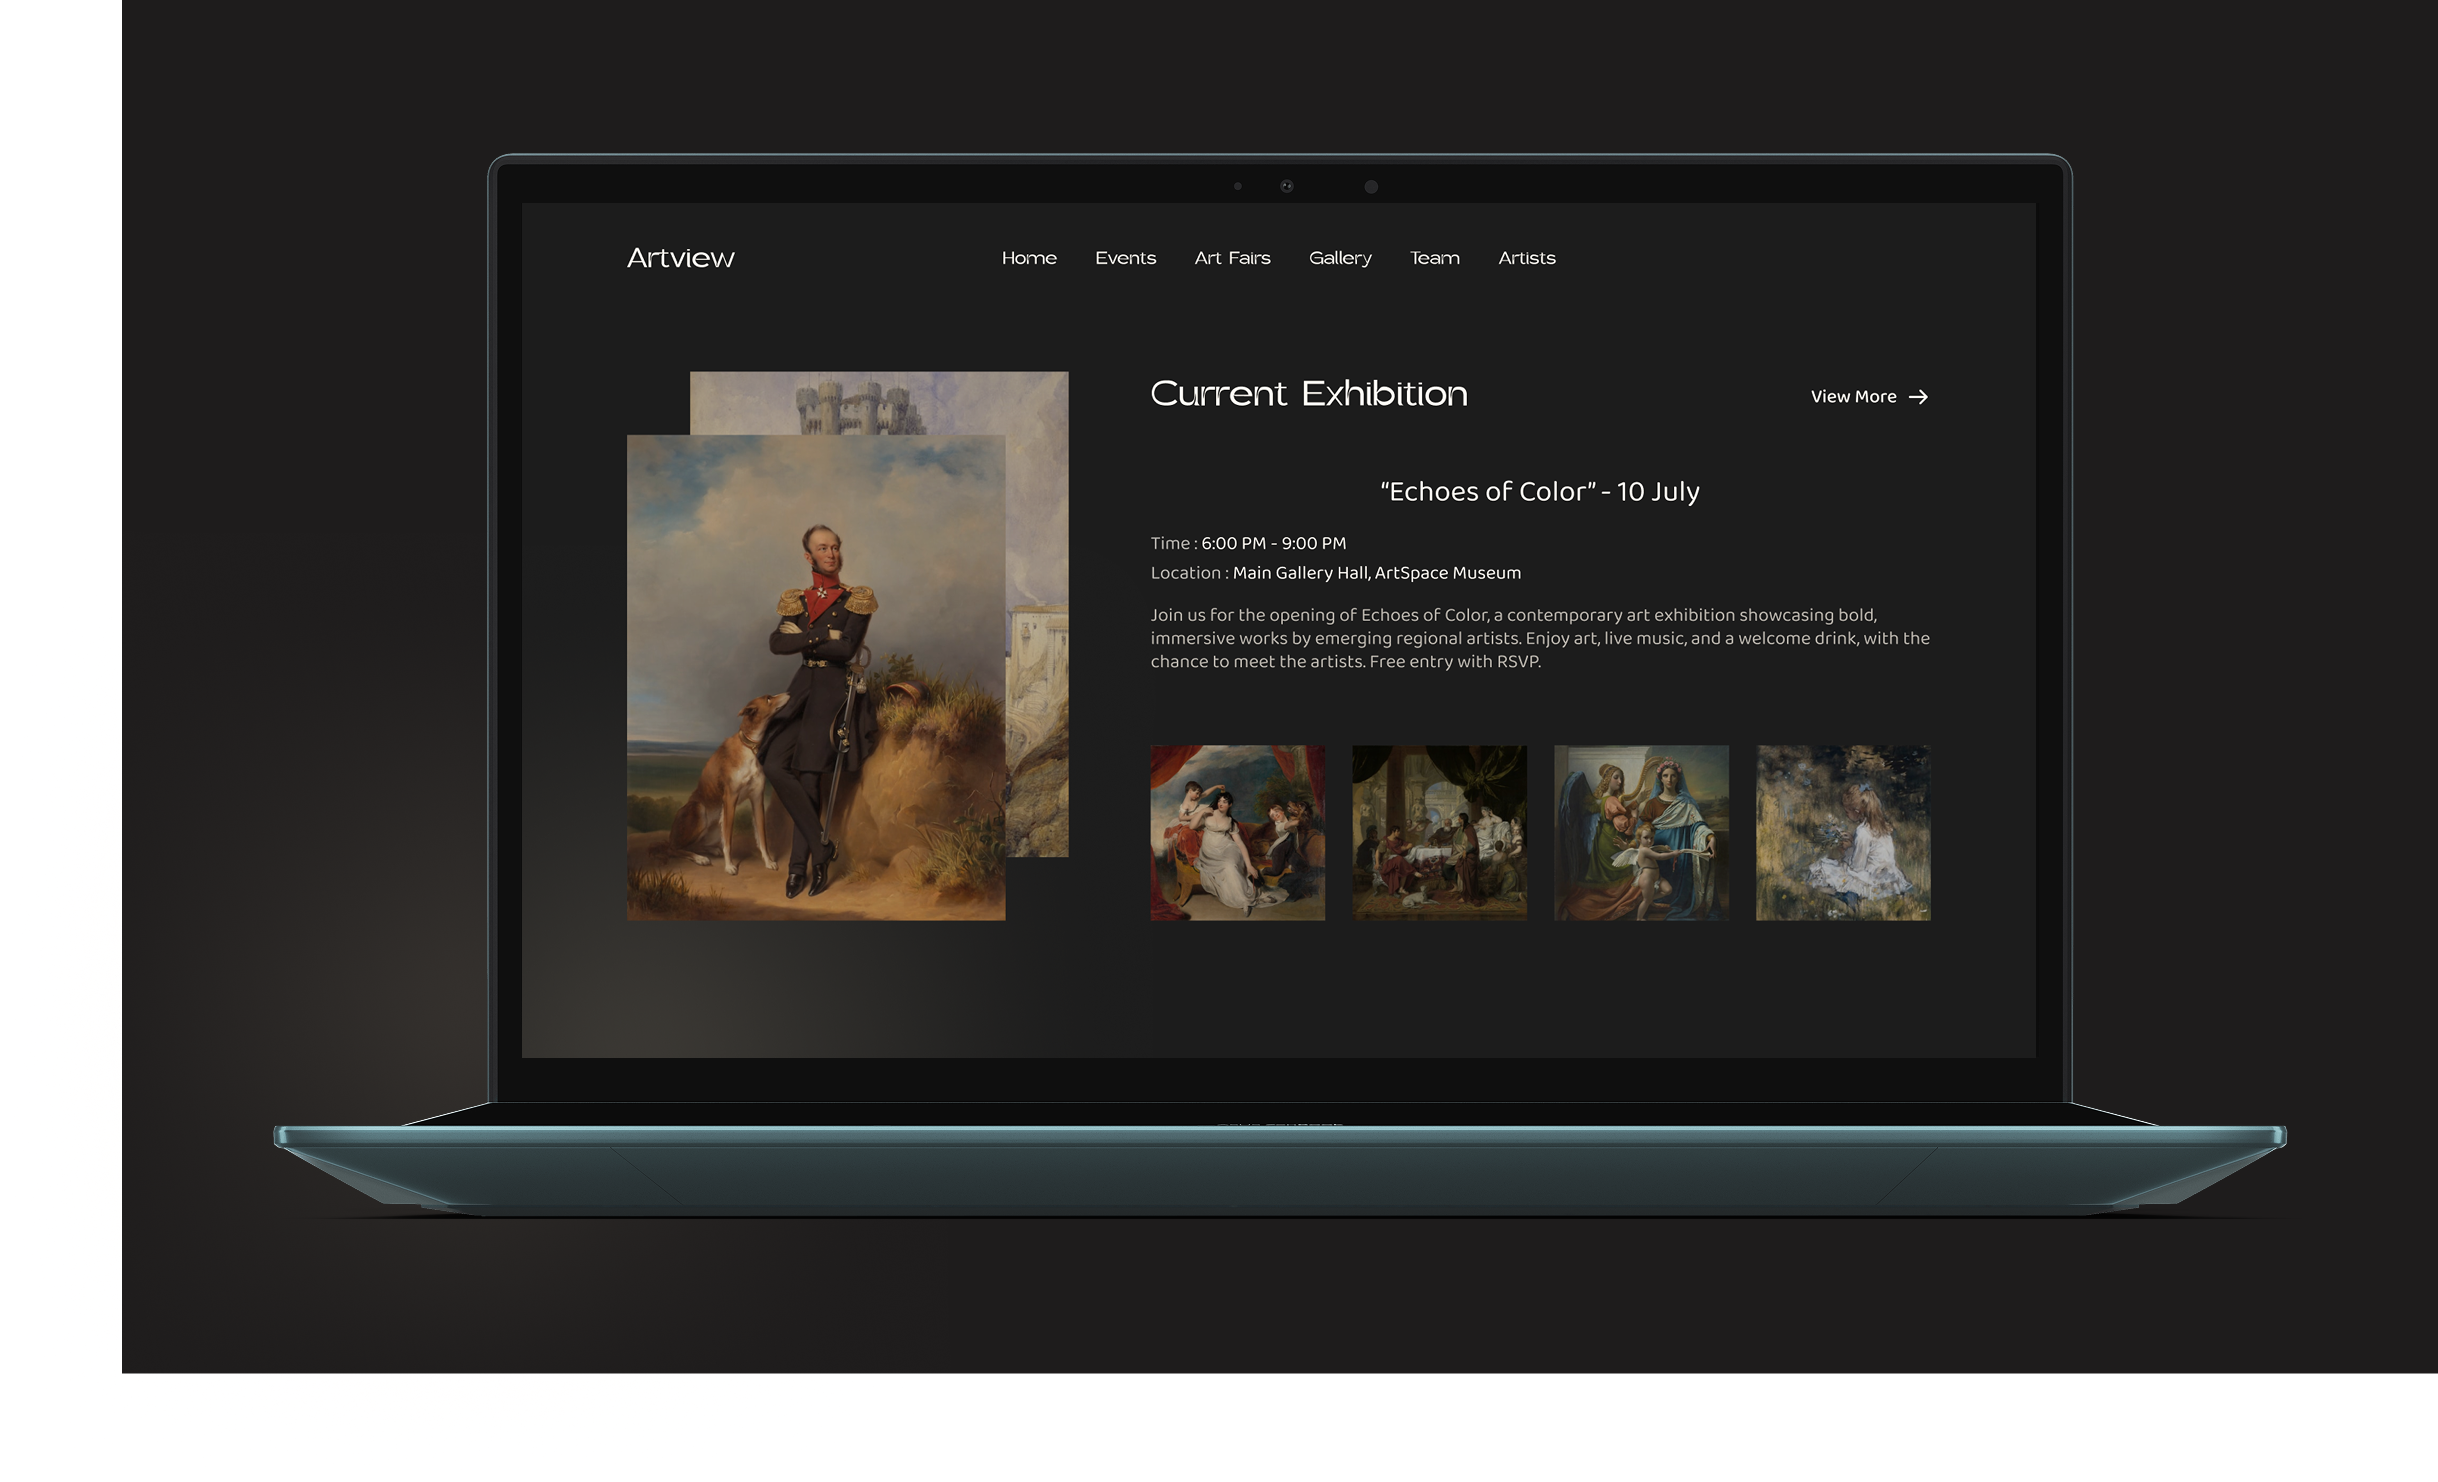Click the "Echoes of Color" - 10 July title
The height and width of the screenshot is (1482, 2438).
pos(1539,491)
